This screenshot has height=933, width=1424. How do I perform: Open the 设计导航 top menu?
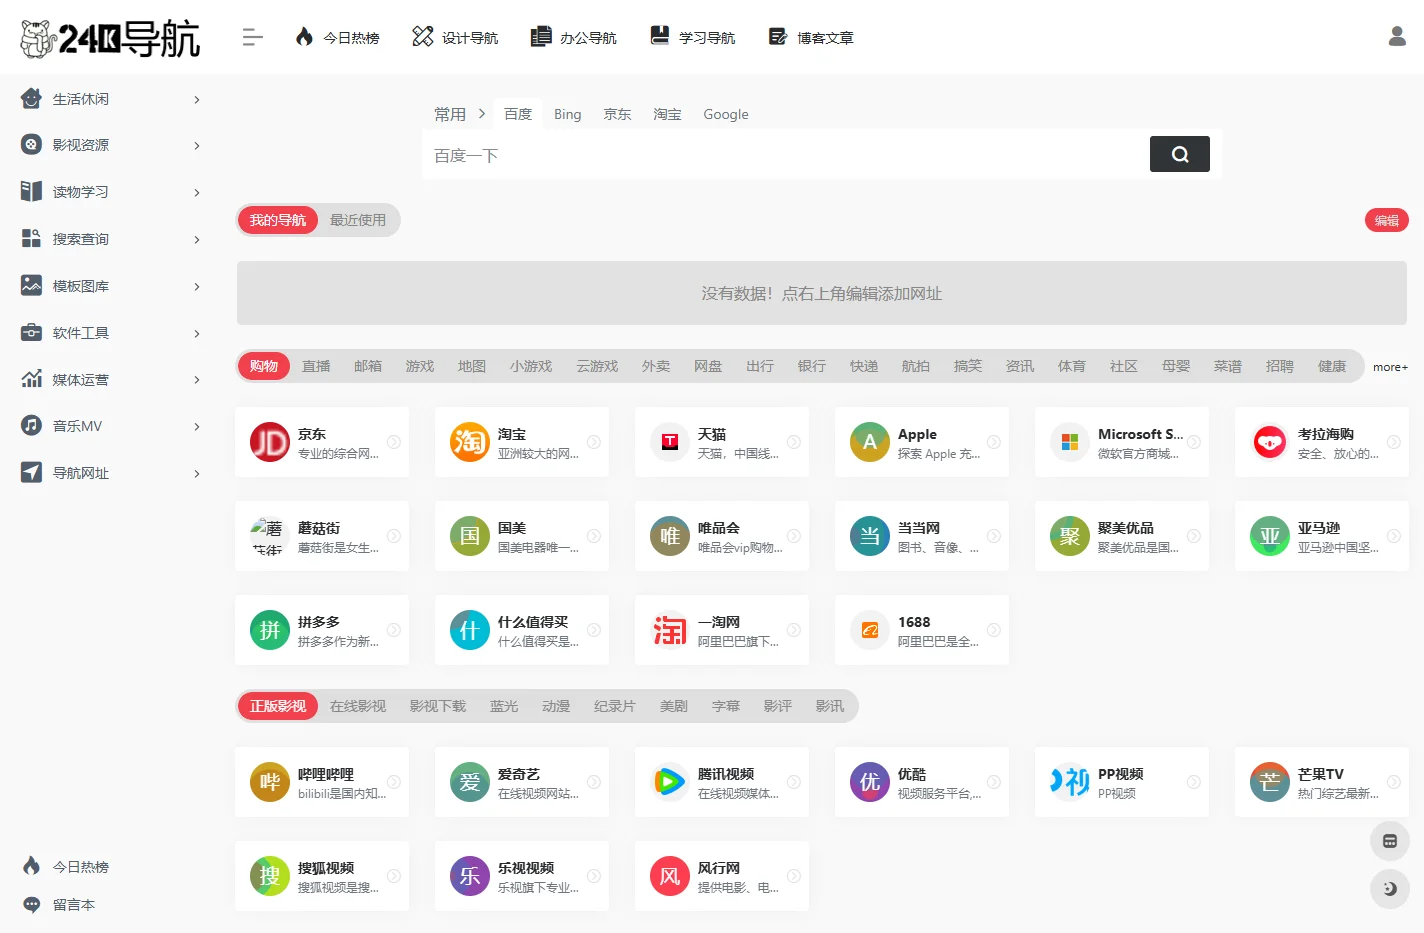tap(455, 38)
